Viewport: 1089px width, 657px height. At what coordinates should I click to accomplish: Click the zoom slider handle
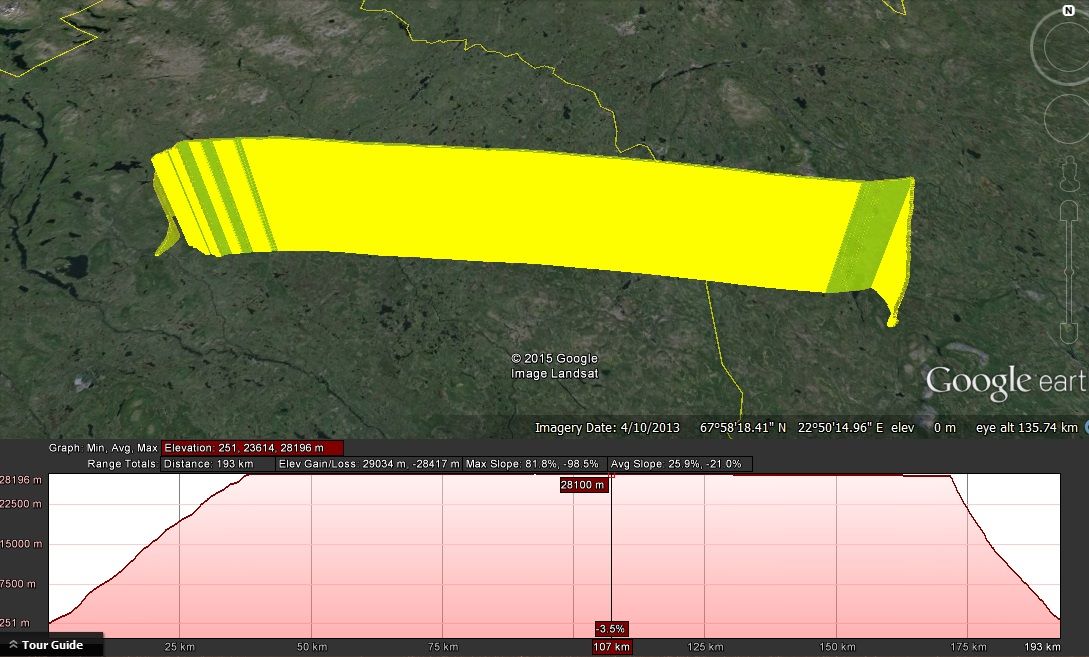[1069, 270]
